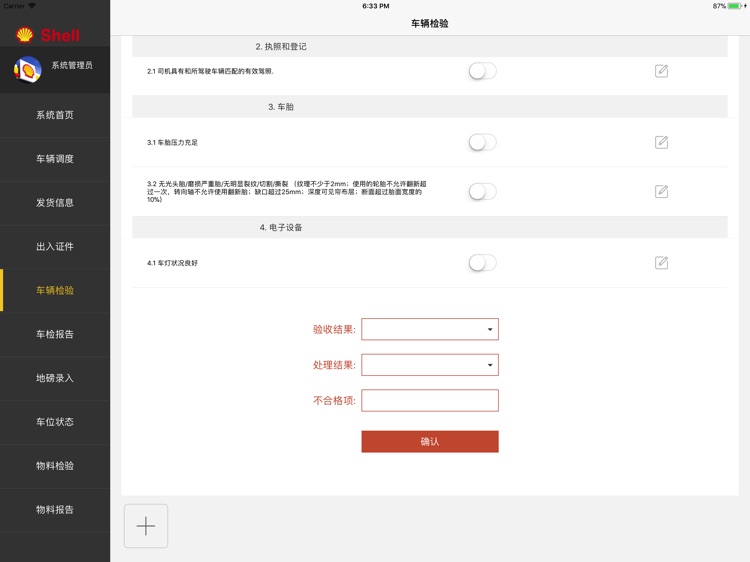Open 车位状态 menu item
The width and height of the screenshot is (750, 562).
coord(55,422)
